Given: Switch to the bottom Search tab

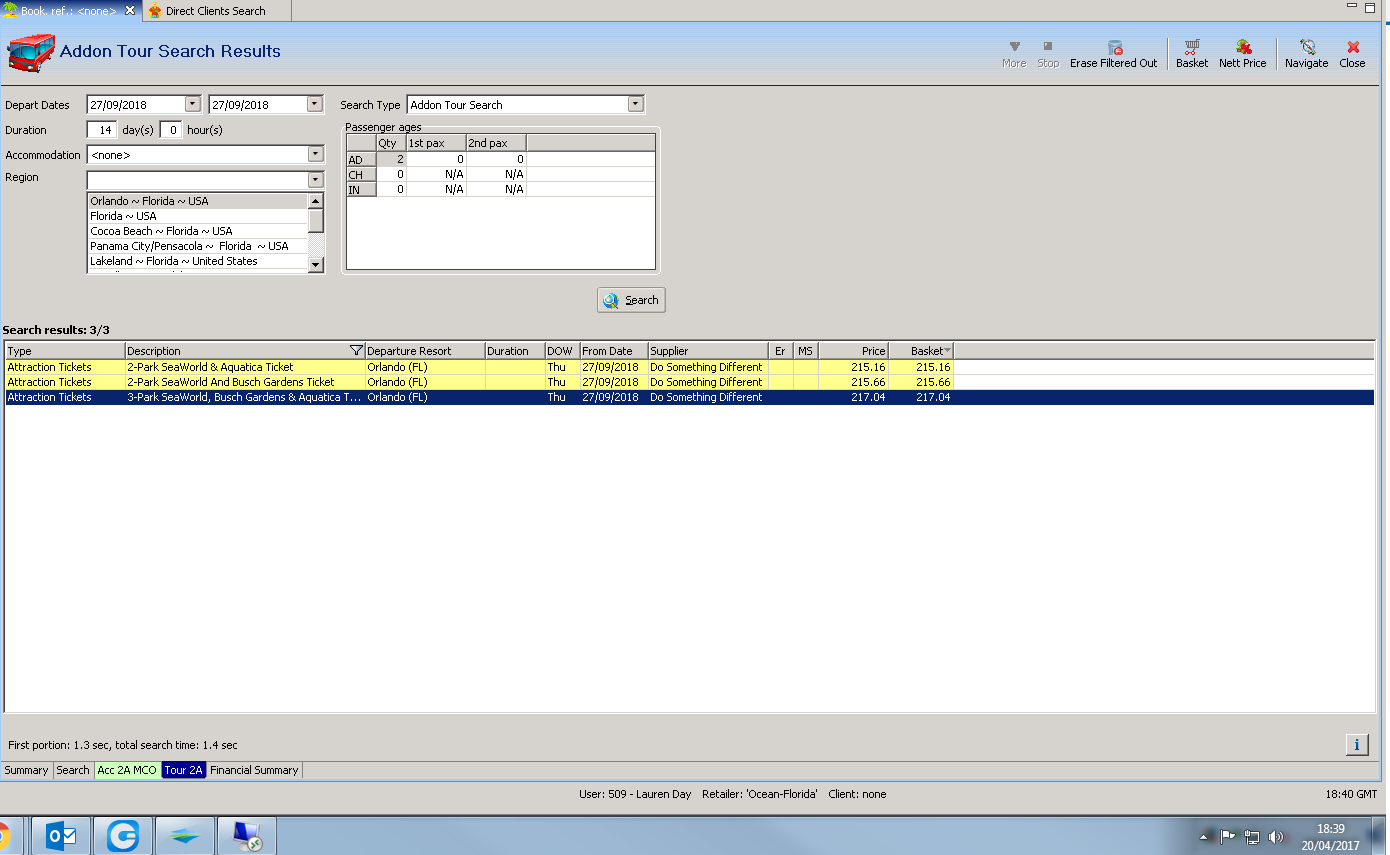Looking at the screenshot, I should (x=73, y=770).
